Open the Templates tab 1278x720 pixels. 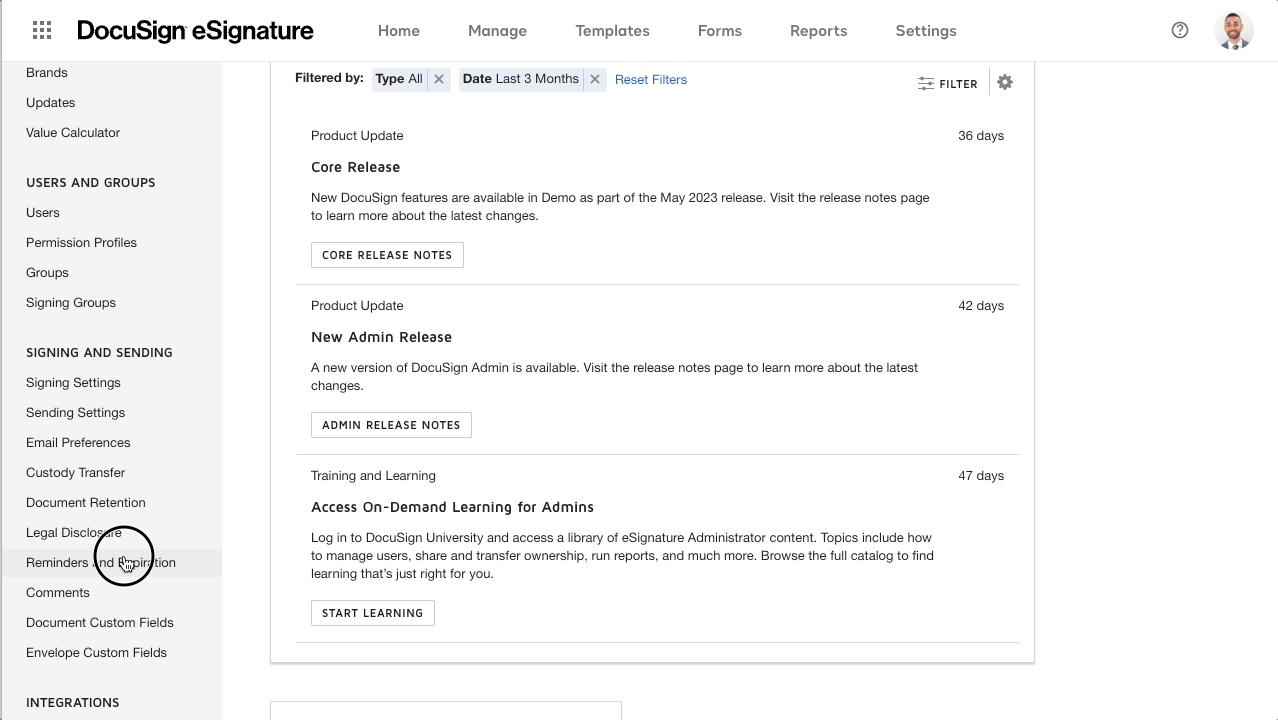pyautogui.click(x=612, y=31)
